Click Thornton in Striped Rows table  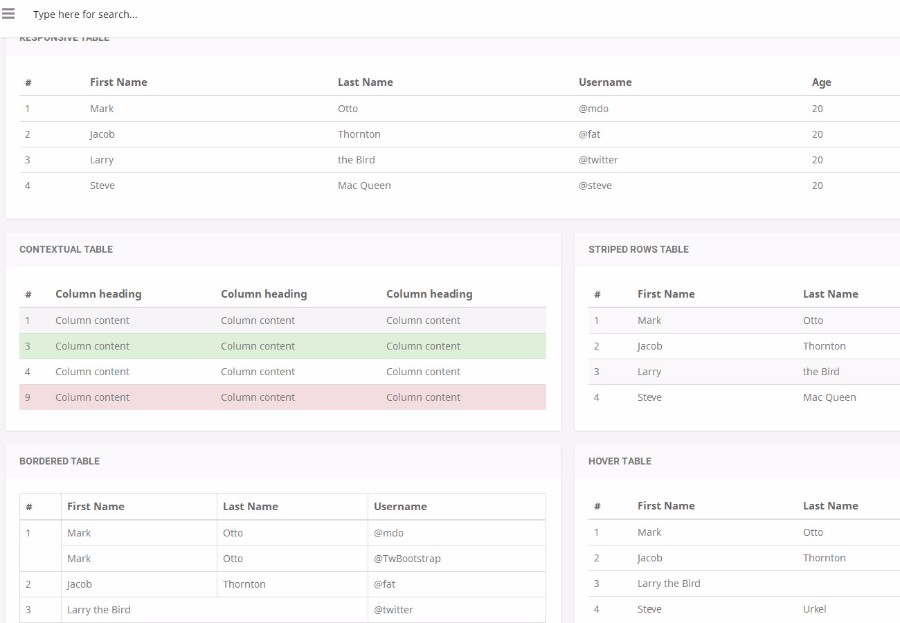pos(824,346)
